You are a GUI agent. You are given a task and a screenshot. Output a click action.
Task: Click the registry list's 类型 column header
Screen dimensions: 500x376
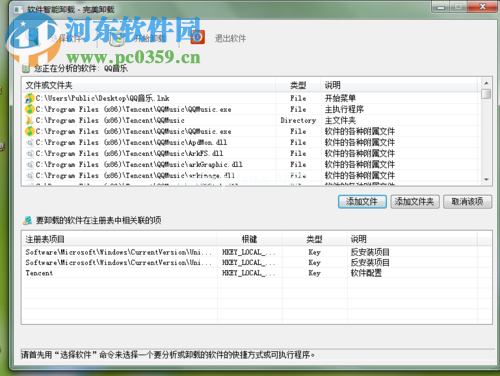click(314, 239)
